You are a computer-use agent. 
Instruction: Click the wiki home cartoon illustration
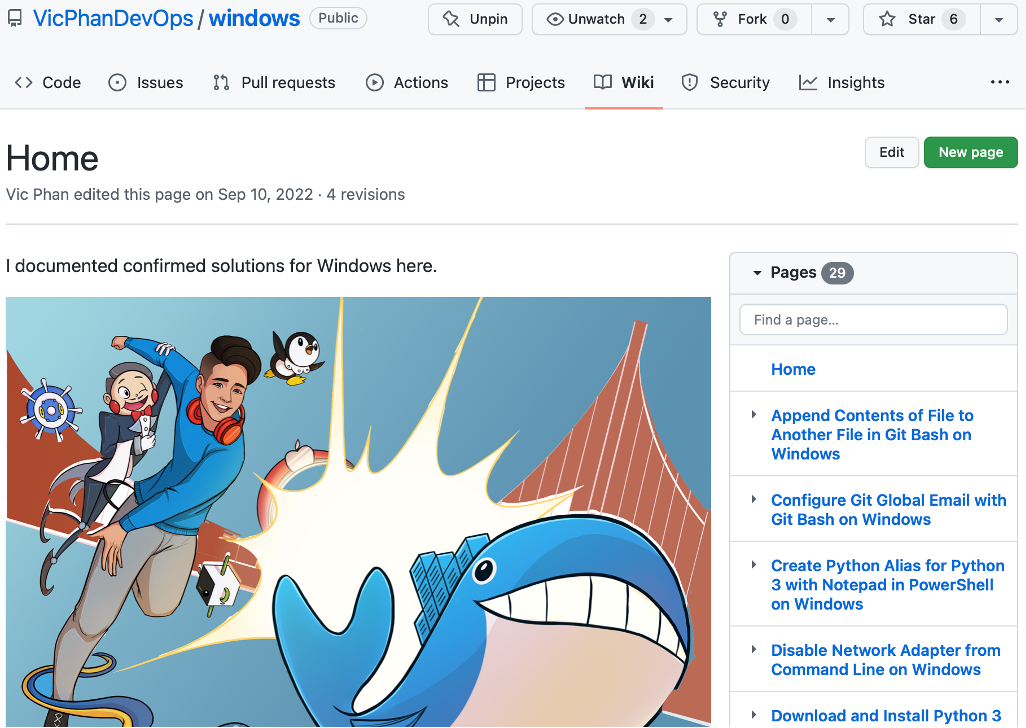click(x=358, y=512)
